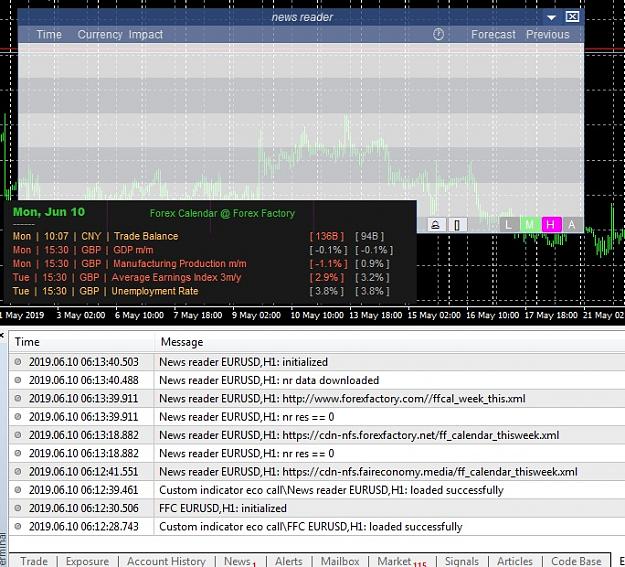Close the terminal panel with the x
Screen dimensions: 625x567
point(2,336)
